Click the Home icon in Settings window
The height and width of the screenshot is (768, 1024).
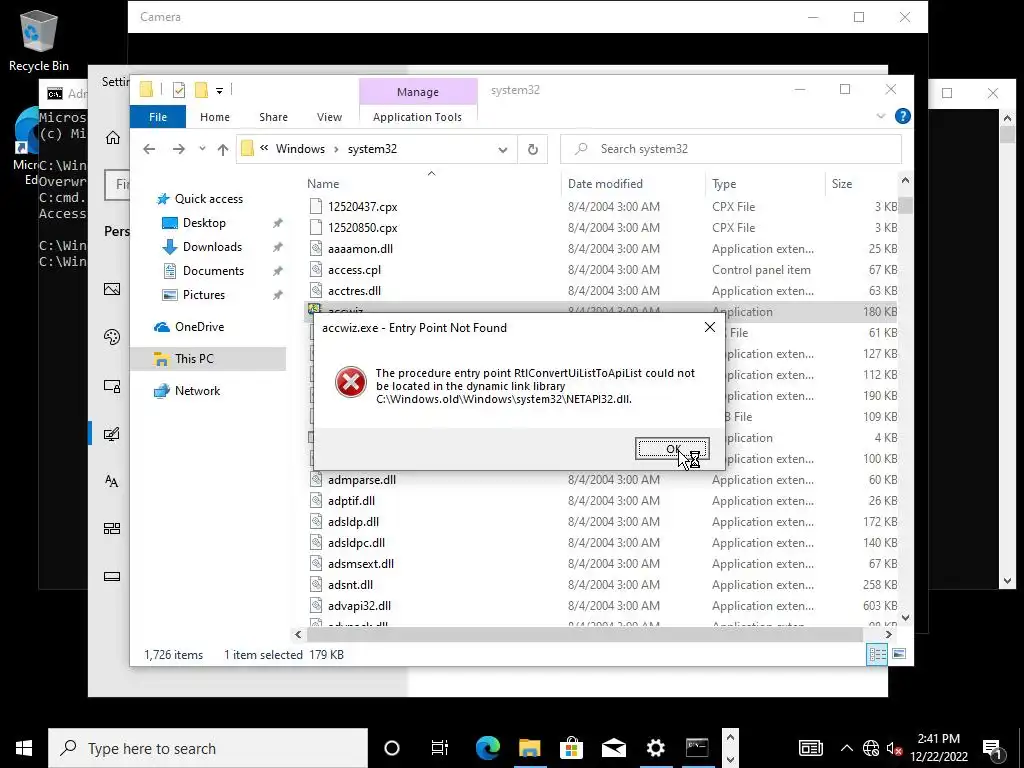pyautogui.click(x=112, y=138)
